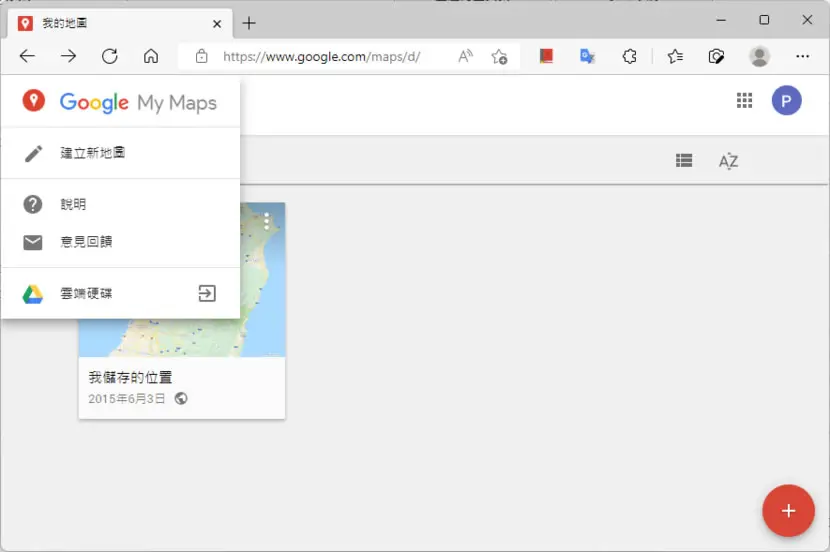Open the browser essentials shield icon
Viewport: 830px width, 552px height.
(x=716, y=56)
